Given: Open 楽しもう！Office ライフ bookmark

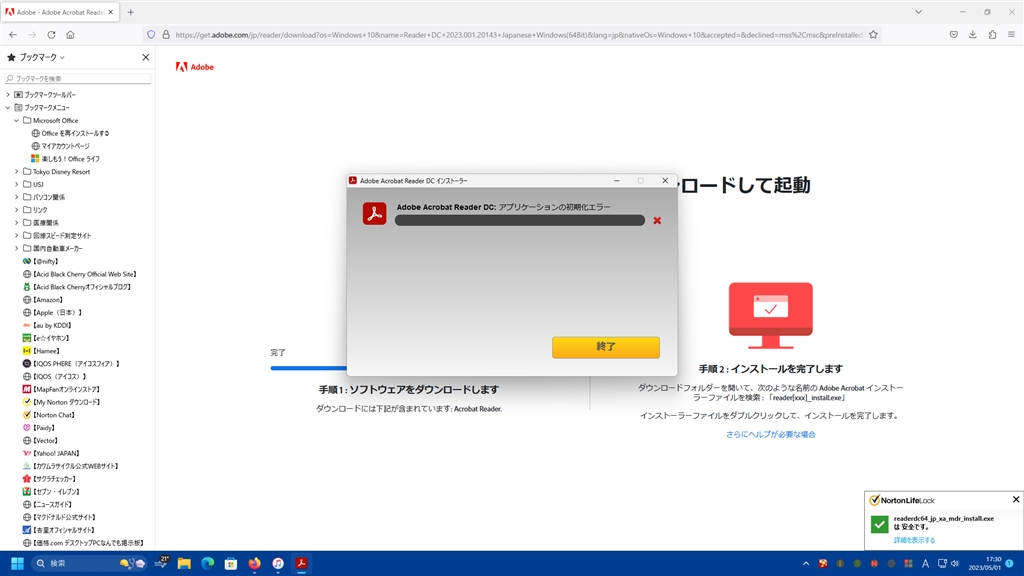Looking at the screenshot, I should (65, 159).
